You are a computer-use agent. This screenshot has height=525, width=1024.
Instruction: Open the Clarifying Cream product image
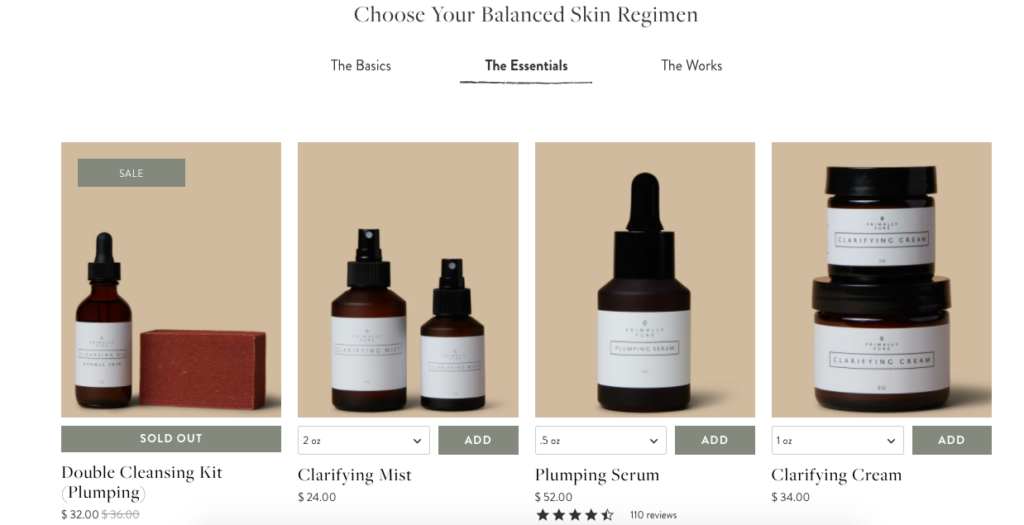point(882,279)
